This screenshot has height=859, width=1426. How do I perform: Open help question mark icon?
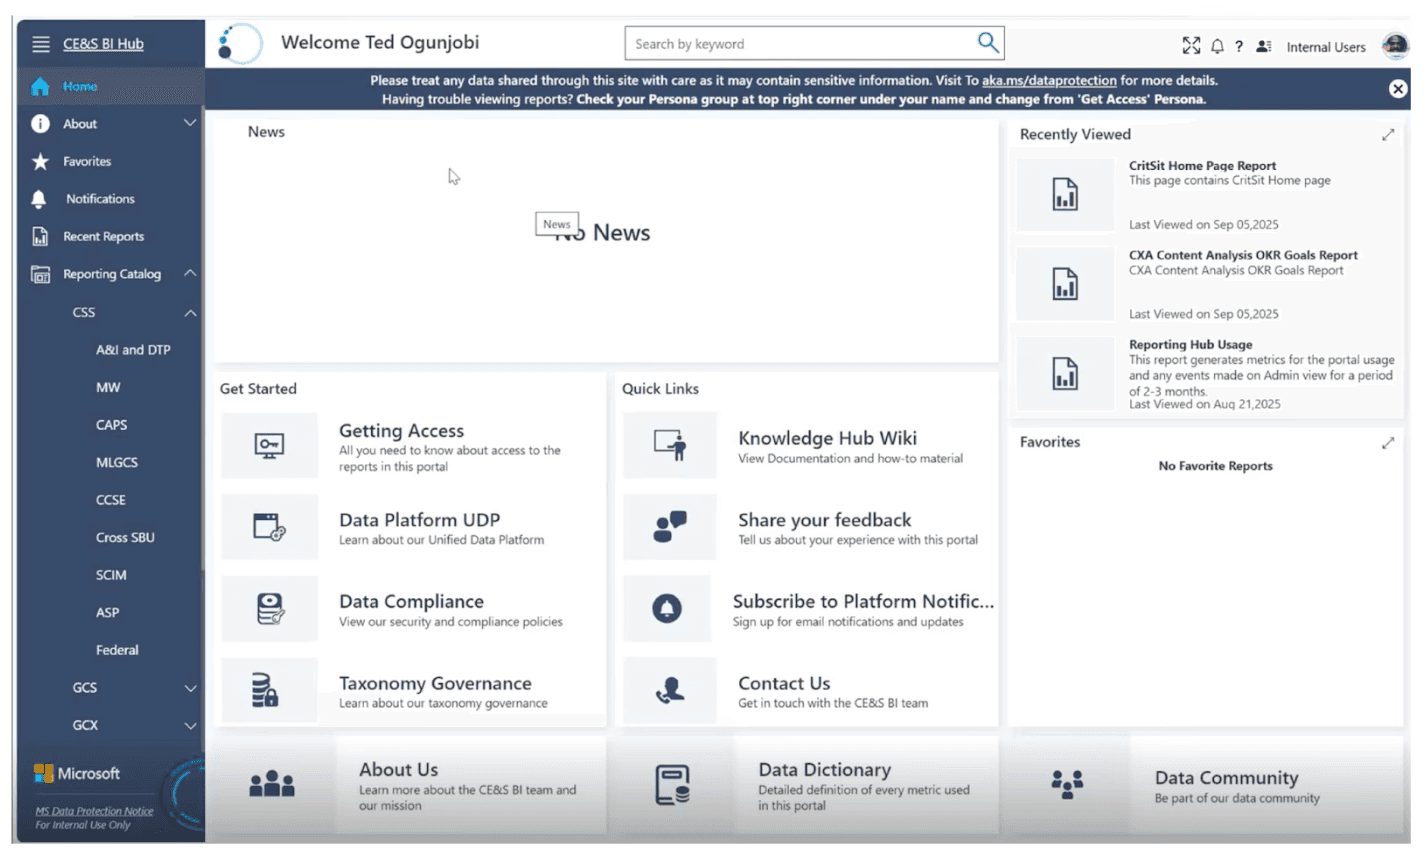[1239, 46]
